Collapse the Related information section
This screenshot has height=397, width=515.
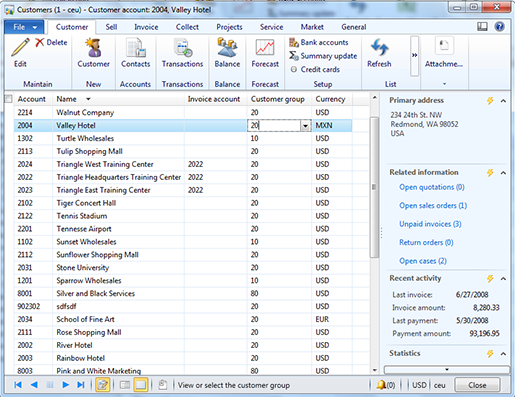(503, 173)
